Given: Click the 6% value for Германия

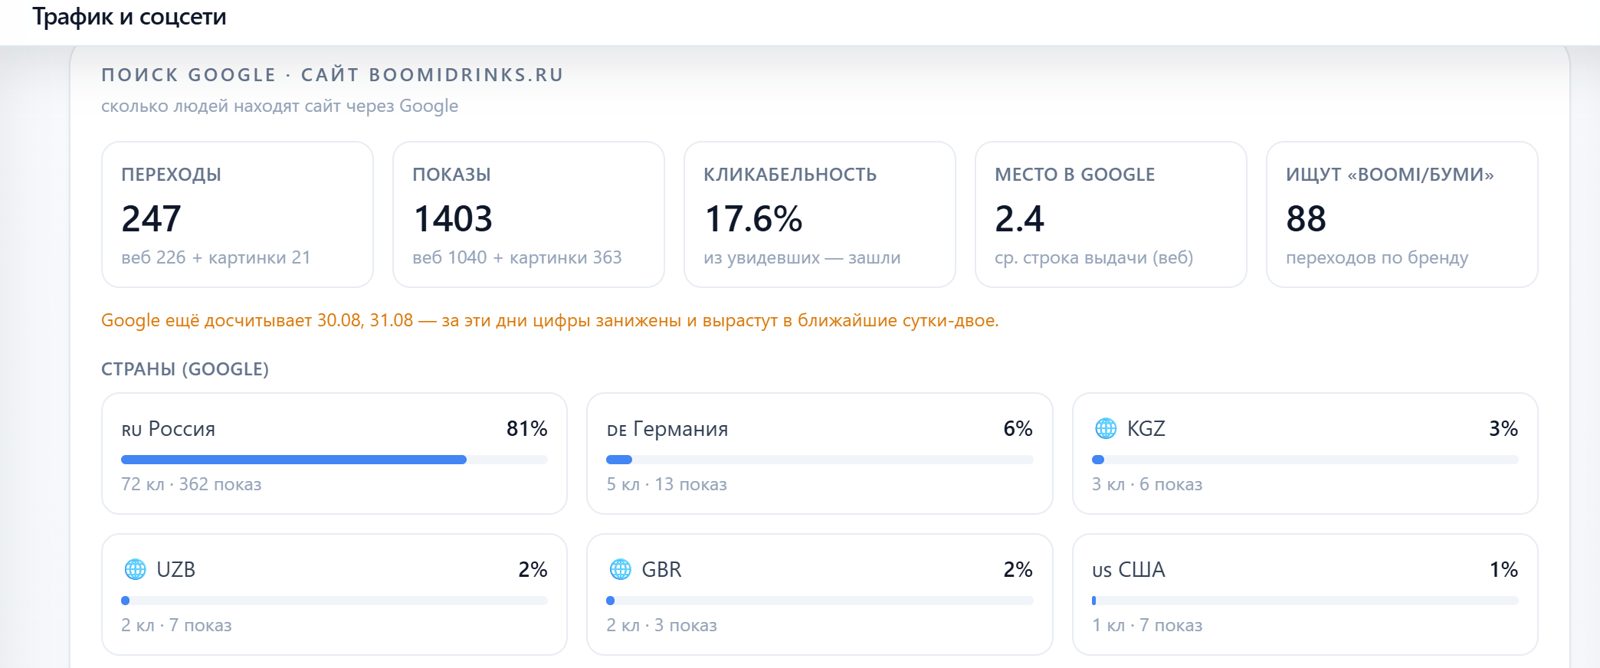Looking at the screenshot, I should [x=1018, y=429].
